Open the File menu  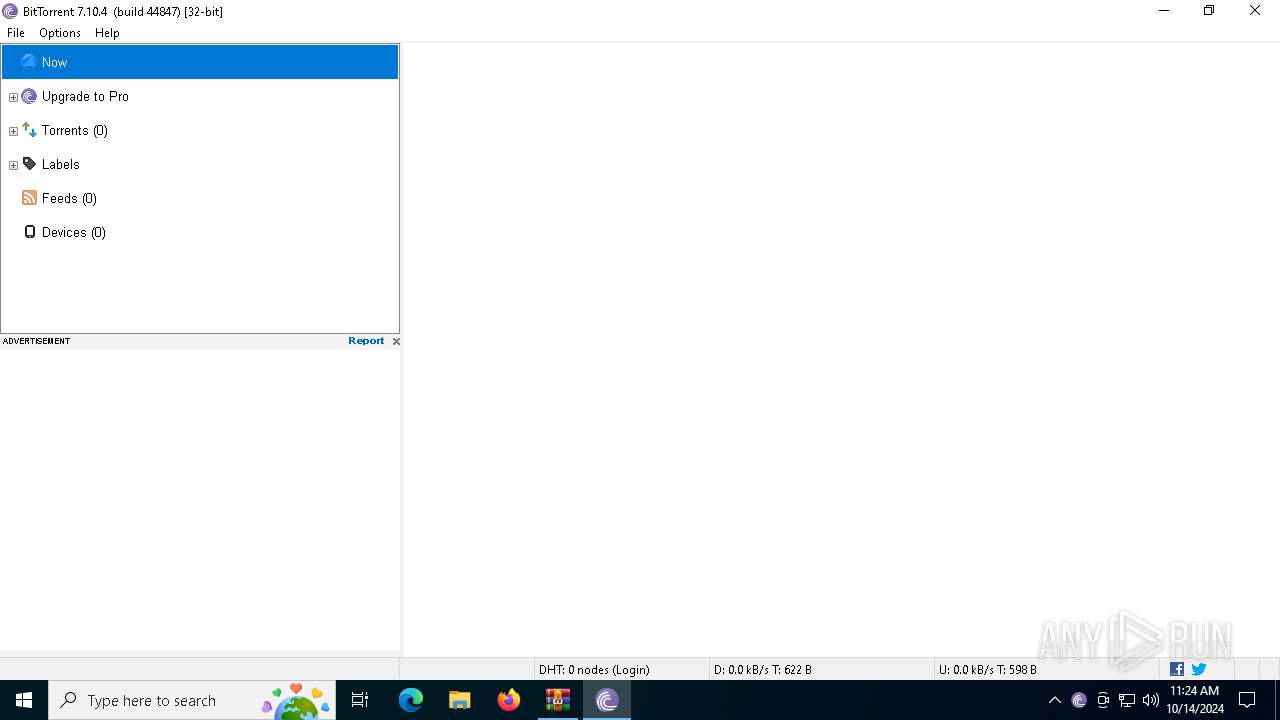[x=16, y=33]
